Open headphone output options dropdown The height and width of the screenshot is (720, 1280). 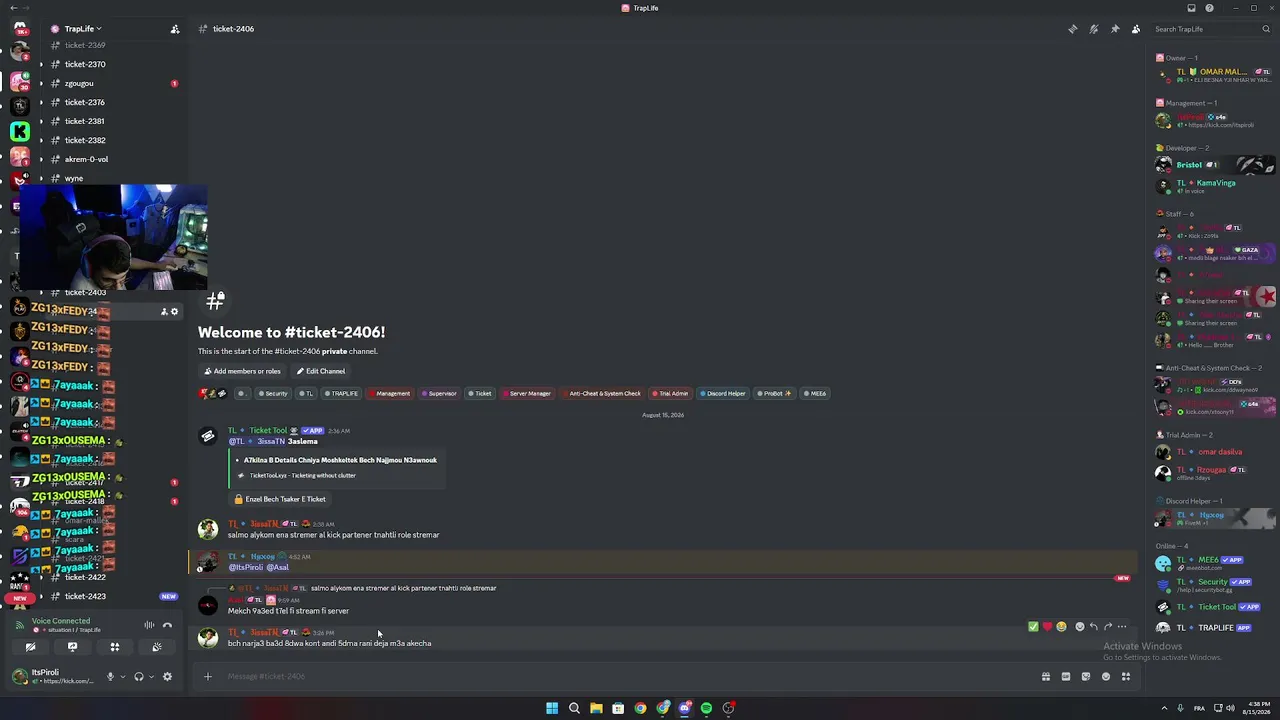pyautogui.click(x=152, y=677)
